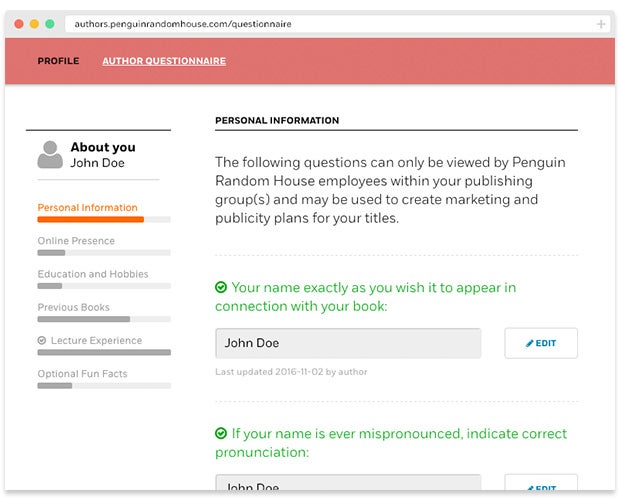The width and height of the screenshot is (620, 500).
Task: Click the new tab plus icon
Action: (601, 24)
